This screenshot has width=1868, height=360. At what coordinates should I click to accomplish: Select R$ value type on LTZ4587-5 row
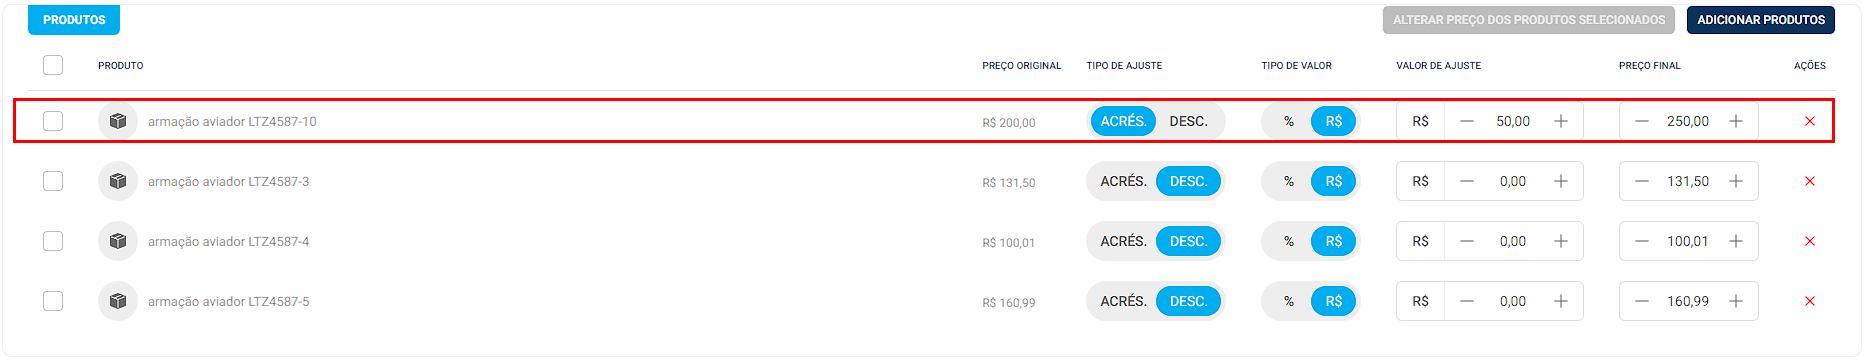click(1334, 301)
